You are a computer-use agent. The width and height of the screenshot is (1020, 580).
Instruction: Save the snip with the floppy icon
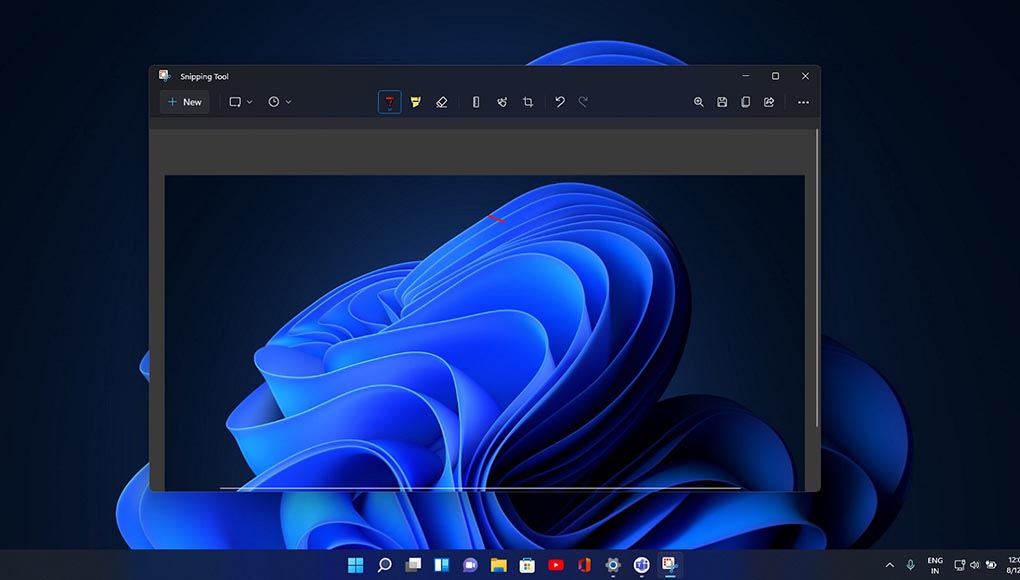(722, 102)
